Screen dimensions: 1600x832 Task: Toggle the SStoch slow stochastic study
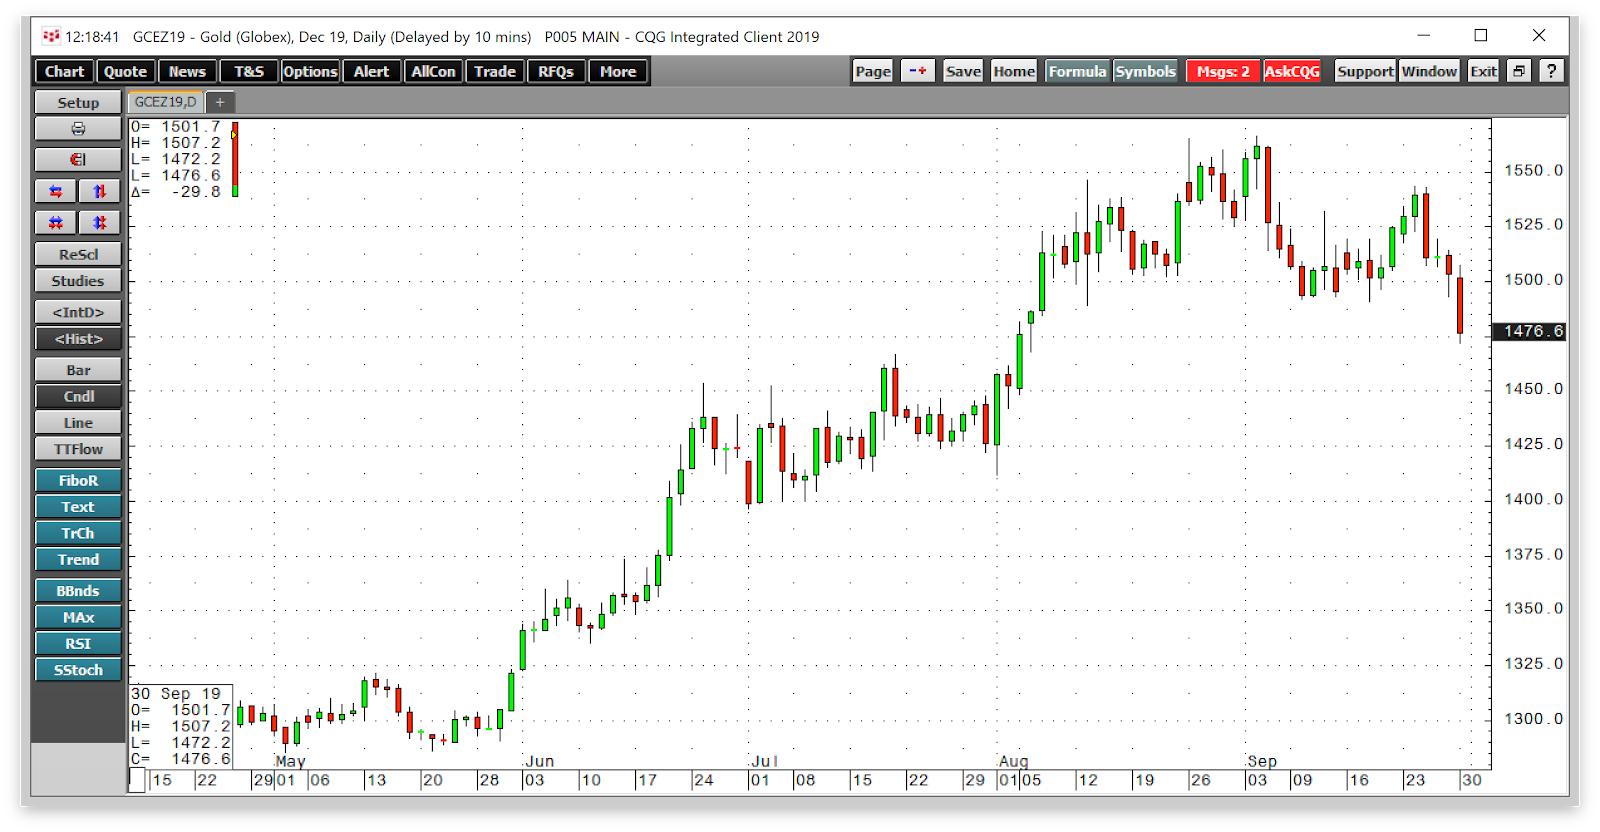(x=78, y=670)
